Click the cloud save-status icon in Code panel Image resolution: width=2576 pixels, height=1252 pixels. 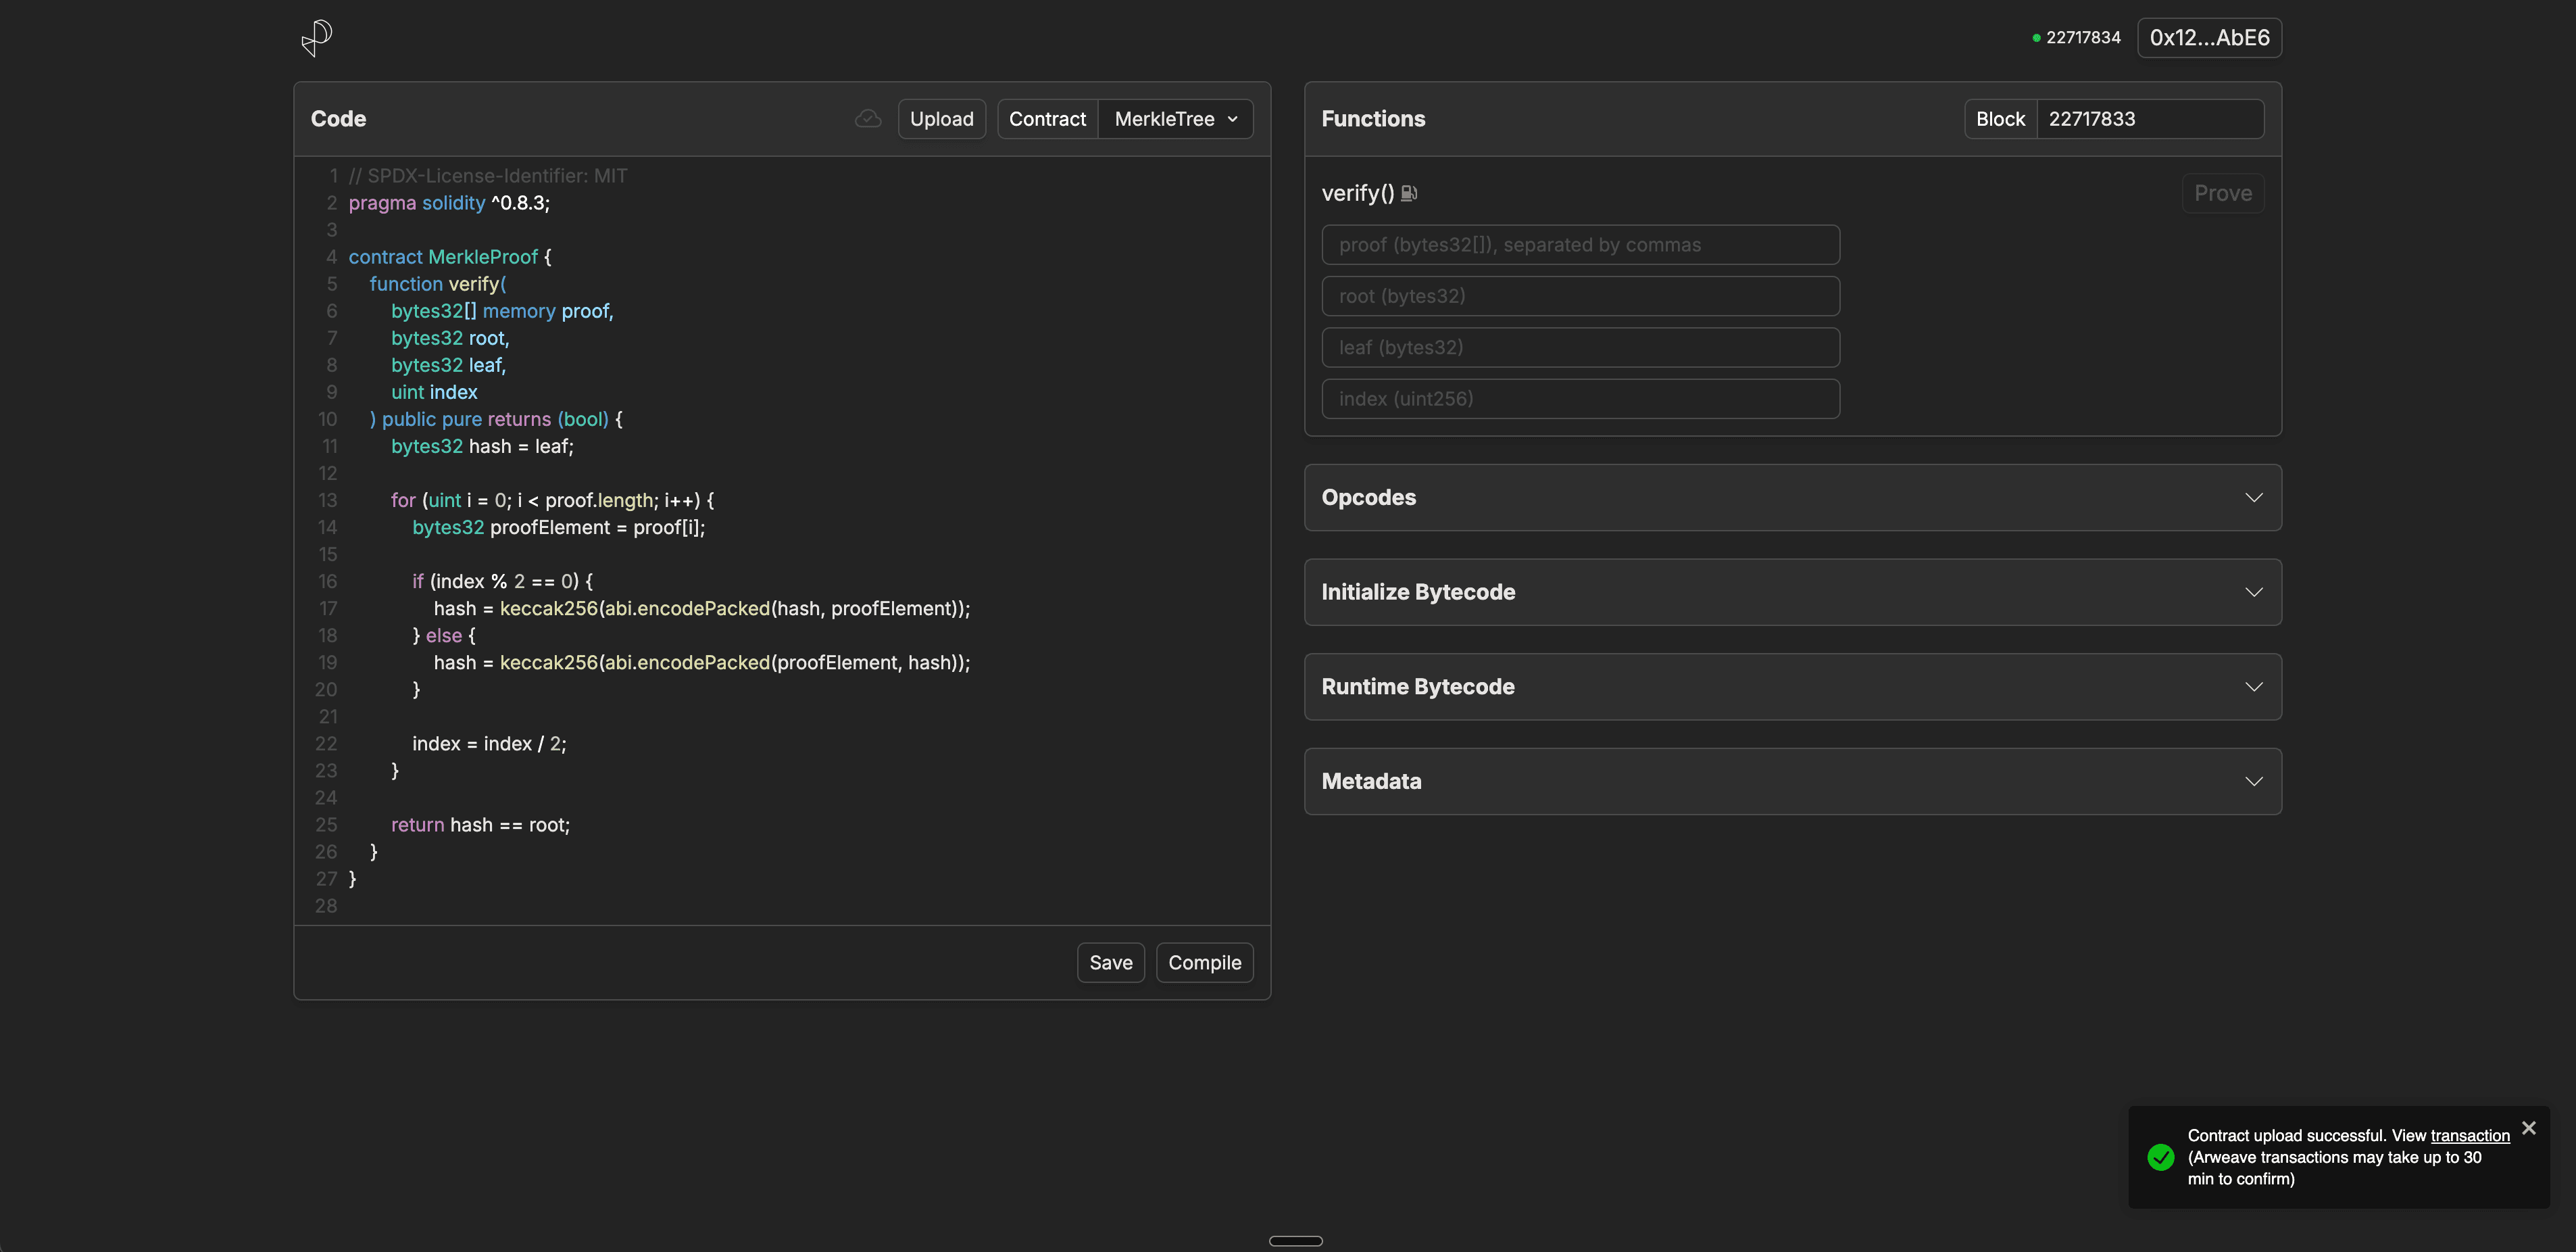click(867, 118)
